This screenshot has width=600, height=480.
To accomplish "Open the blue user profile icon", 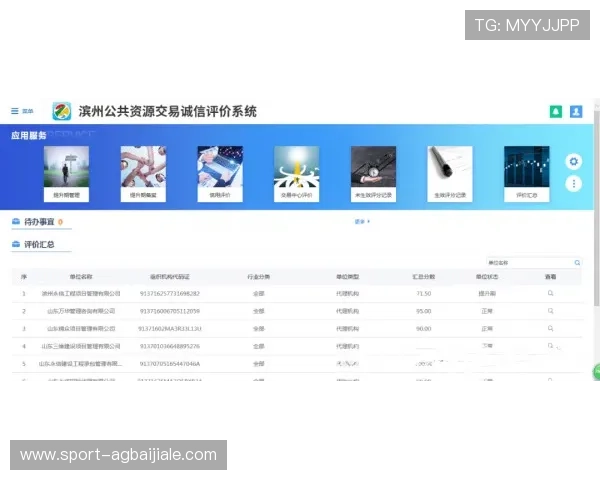I will (576, 111).
